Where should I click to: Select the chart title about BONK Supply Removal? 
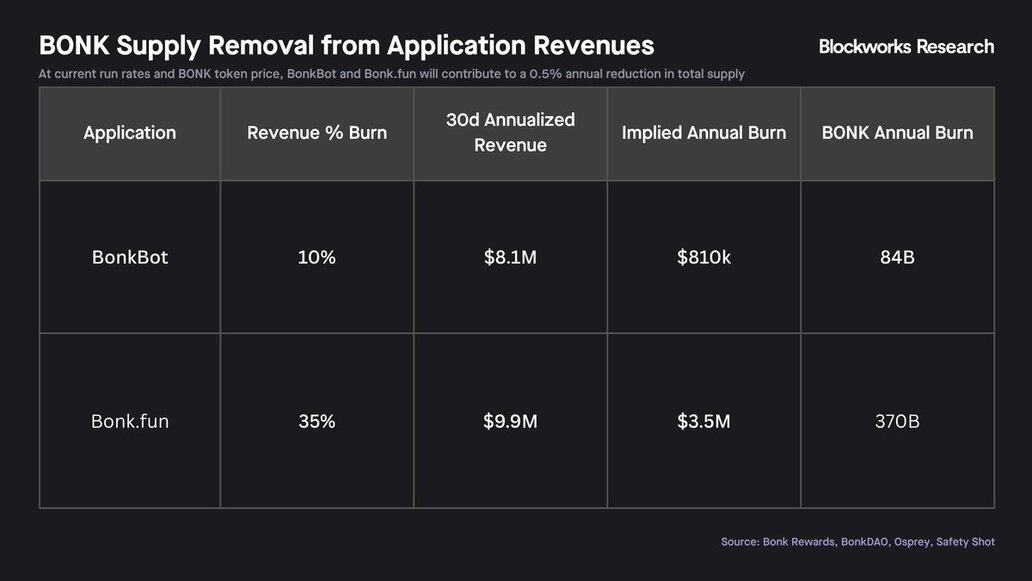[x=346, y=45]
